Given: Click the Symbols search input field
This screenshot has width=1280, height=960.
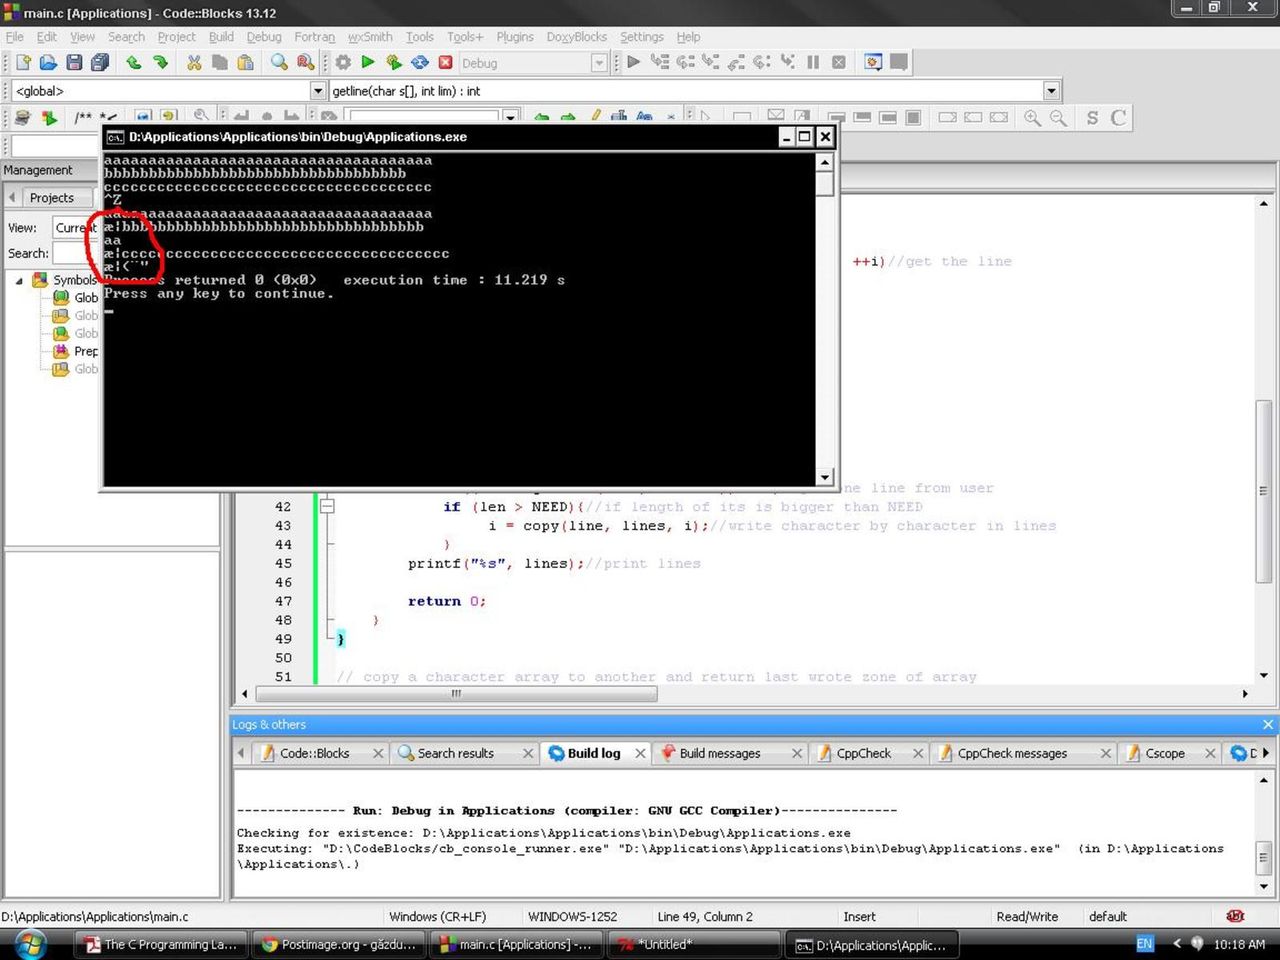Looking at the screenshot, I should click(76, 254).
